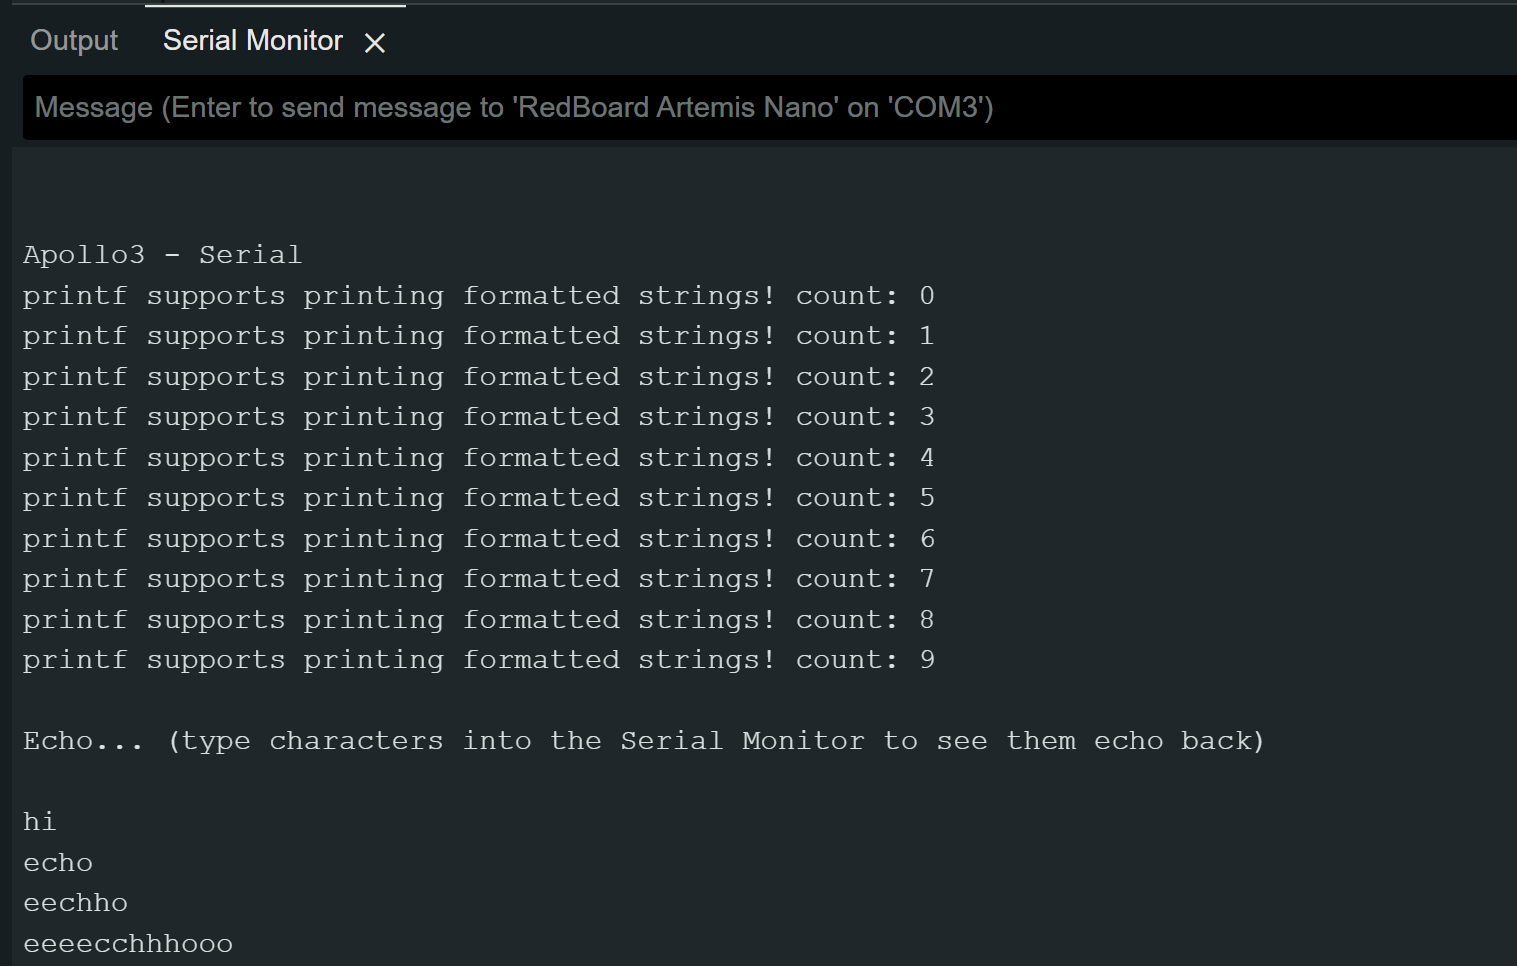Switch to the Output tab
1517x966 pixels.
[x=74, y=40]
